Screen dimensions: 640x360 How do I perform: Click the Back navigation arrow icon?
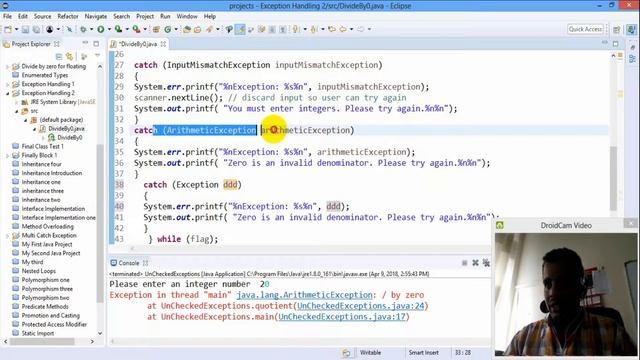343,29
